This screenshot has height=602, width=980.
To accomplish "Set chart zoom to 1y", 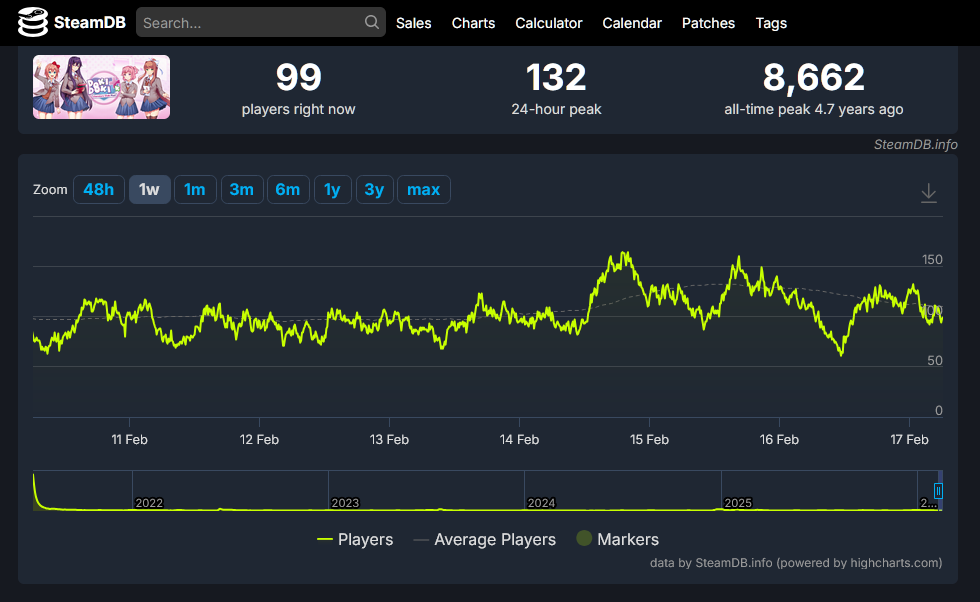I will pos(332,189).
